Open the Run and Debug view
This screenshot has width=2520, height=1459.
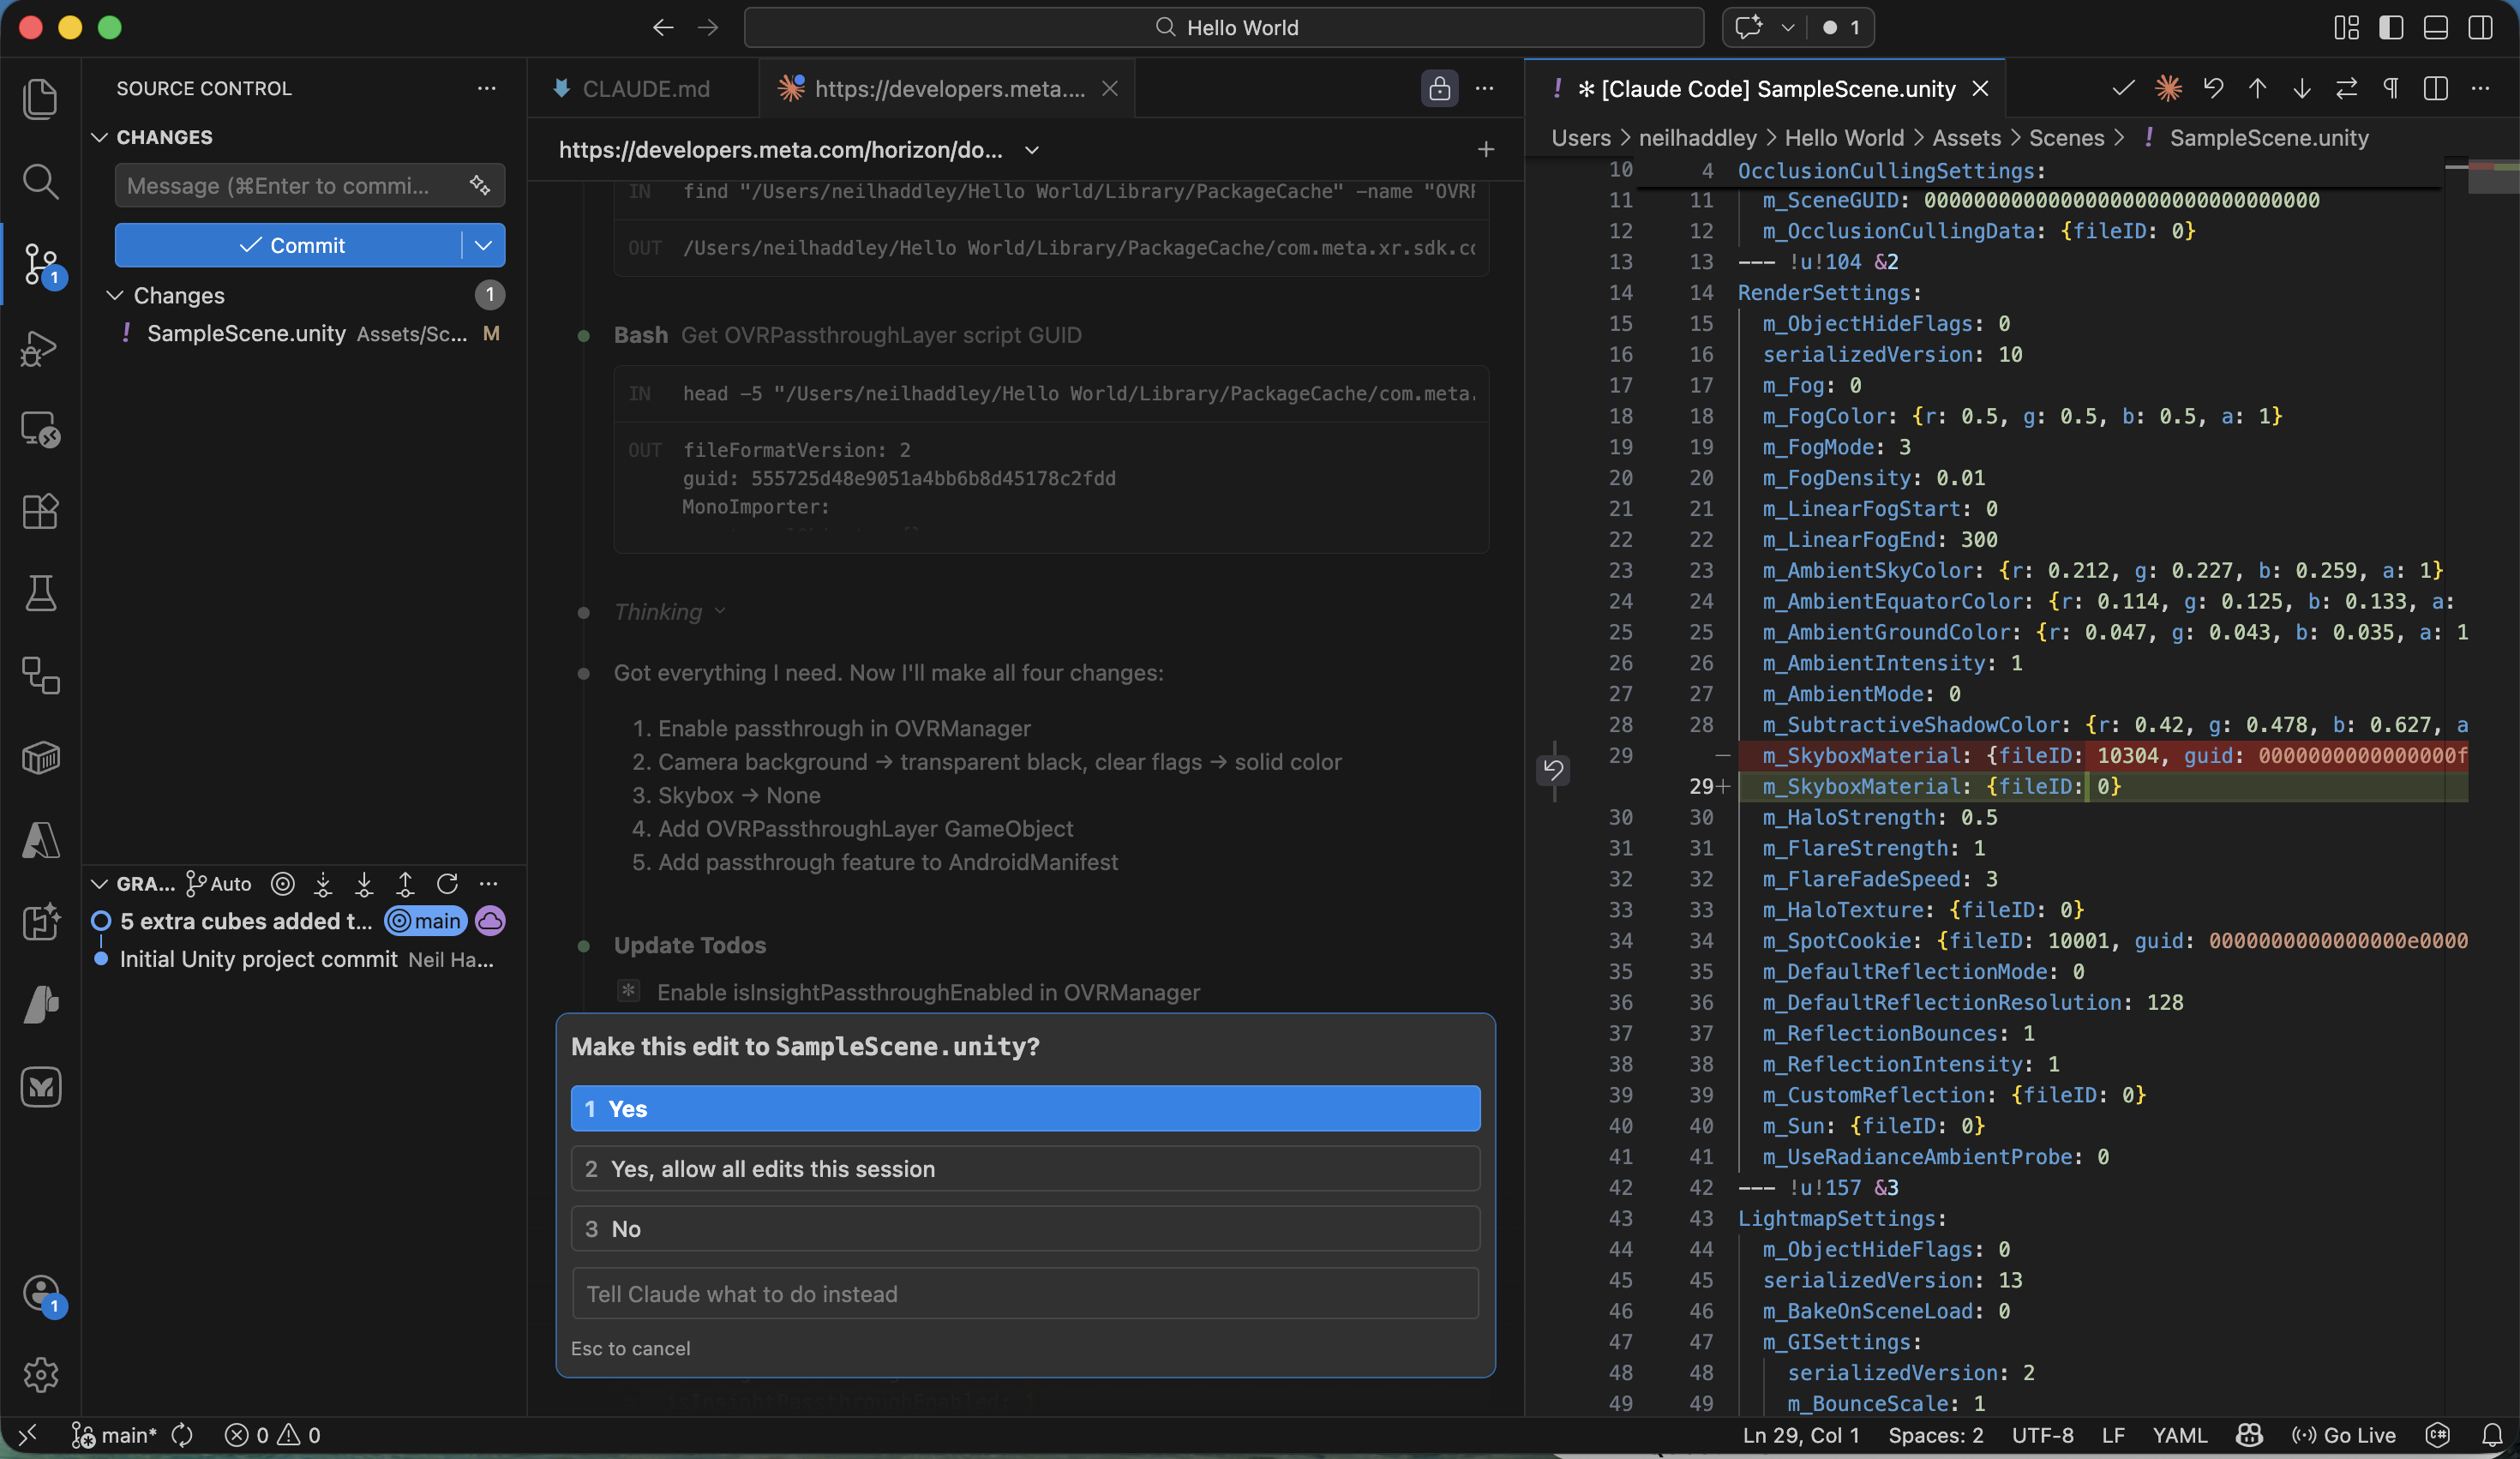[41, 347]
